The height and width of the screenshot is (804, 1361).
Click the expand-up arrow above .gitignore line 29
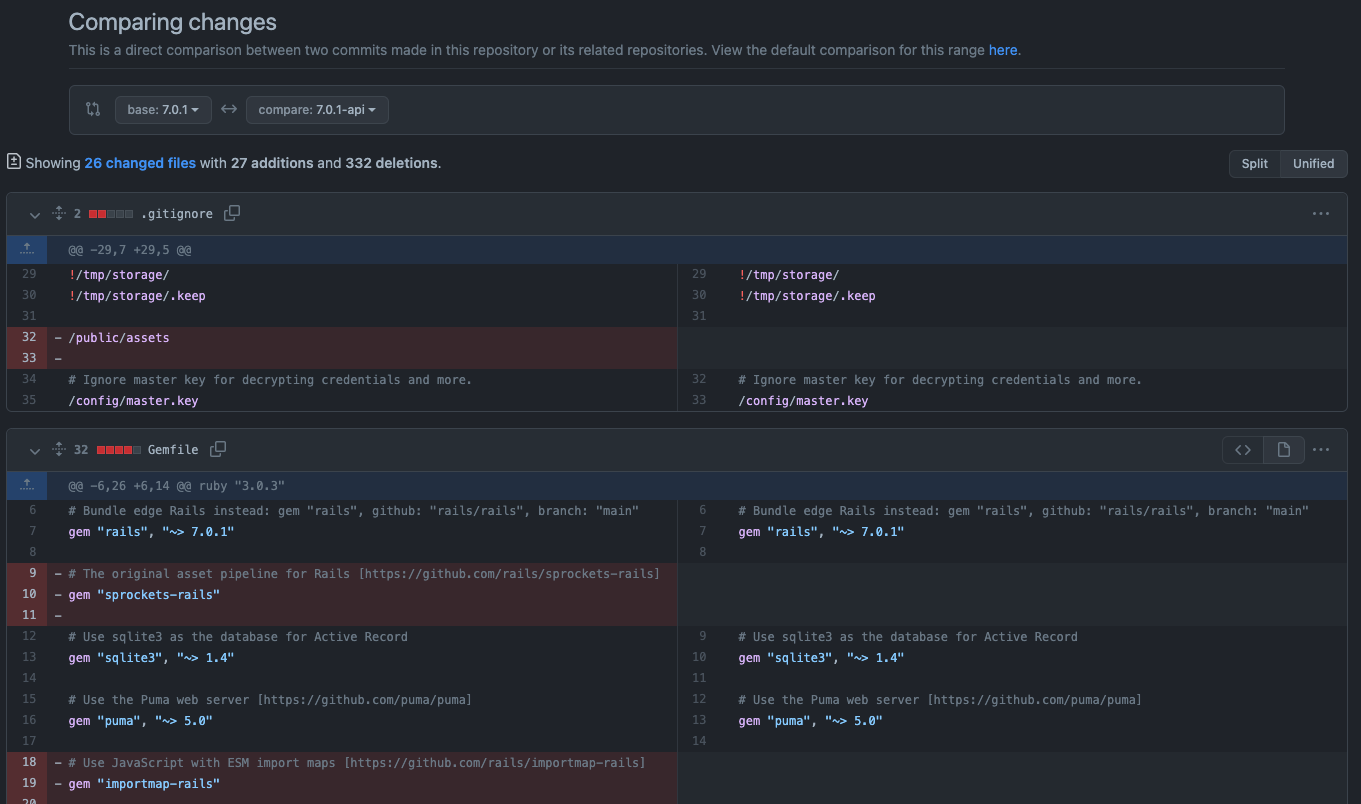[27, 249]
